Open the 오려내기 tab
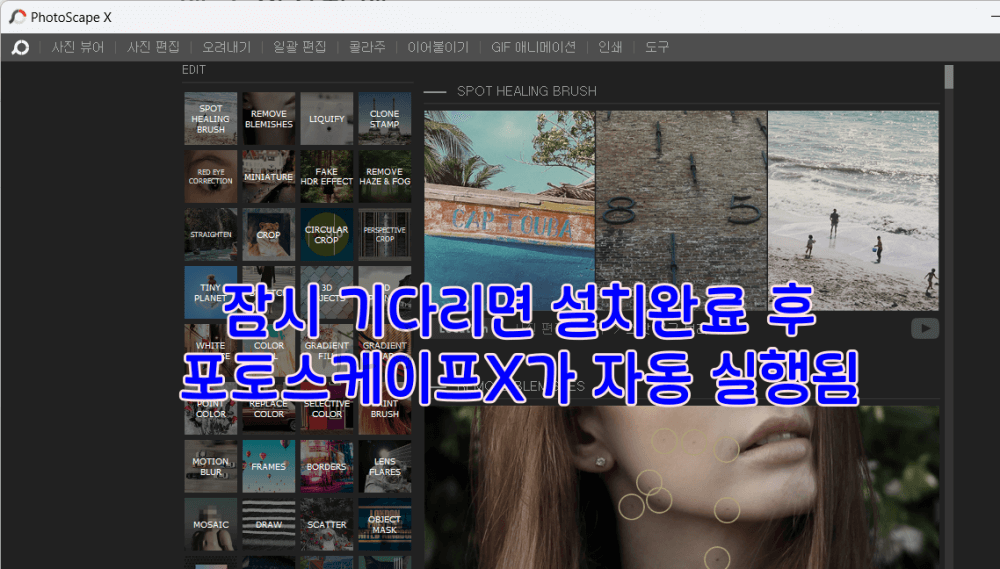The image size is (1000, 569). tap(226, 47)
